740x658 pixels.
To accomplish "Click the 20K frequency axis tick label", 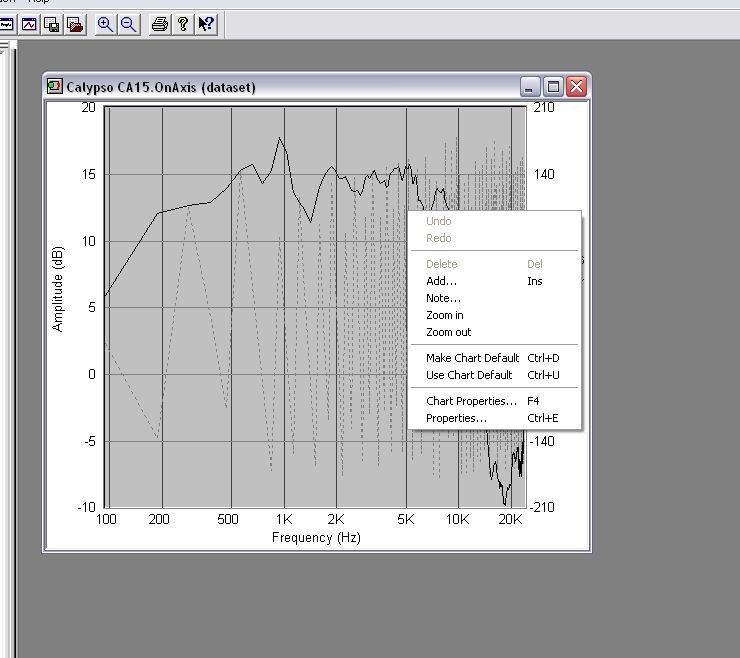I will point(510,519).
